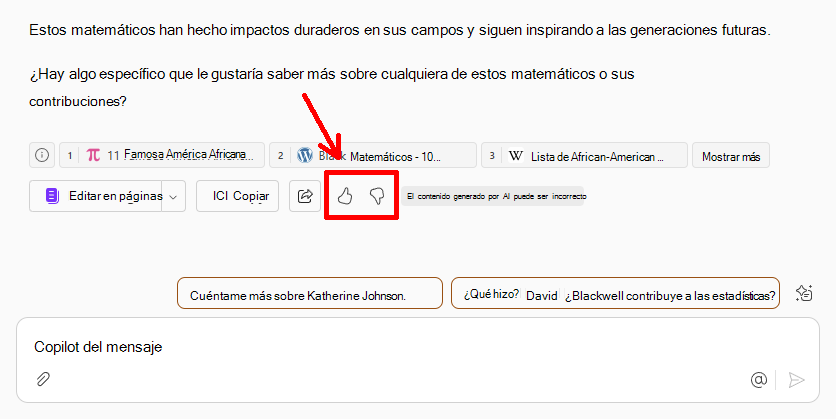Click the sparkle prompt suggestions icon
Image resolution: width=836 pixels, height=419 pixels.
click(804, 293)
